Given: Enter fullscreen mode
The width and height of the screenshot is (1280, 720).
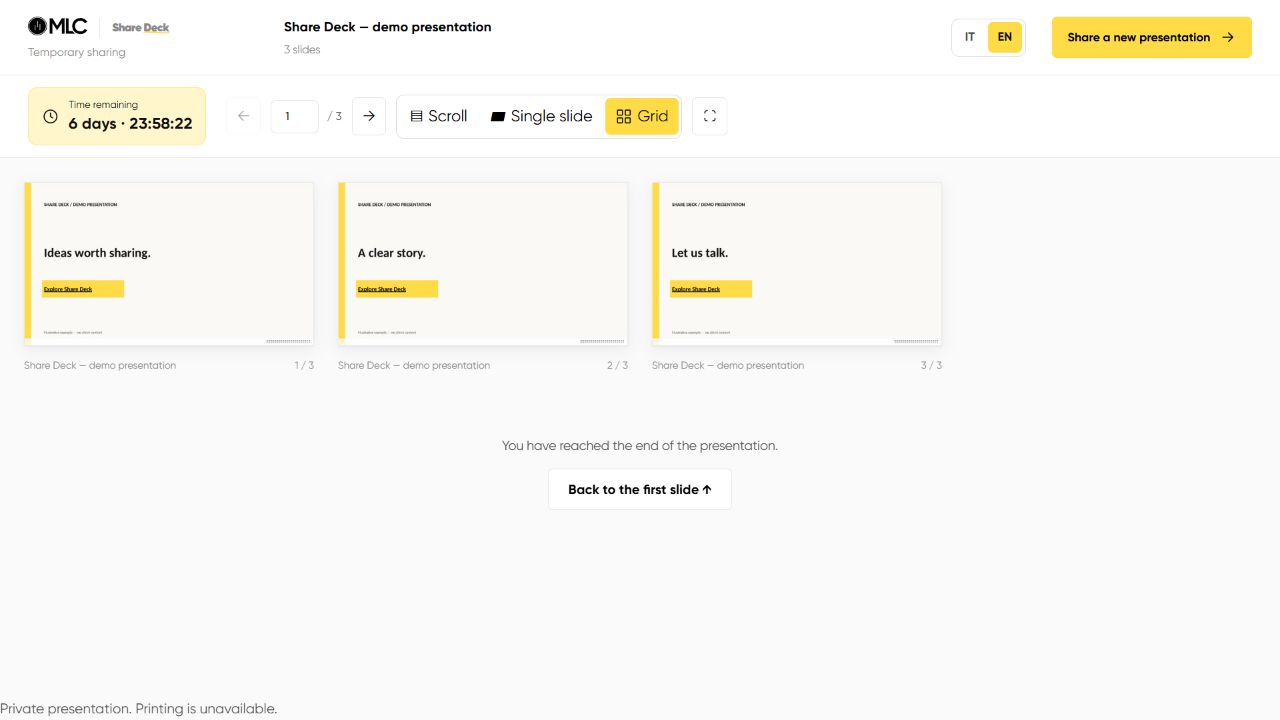Looking at the screenshot, I should coord(710,116).
